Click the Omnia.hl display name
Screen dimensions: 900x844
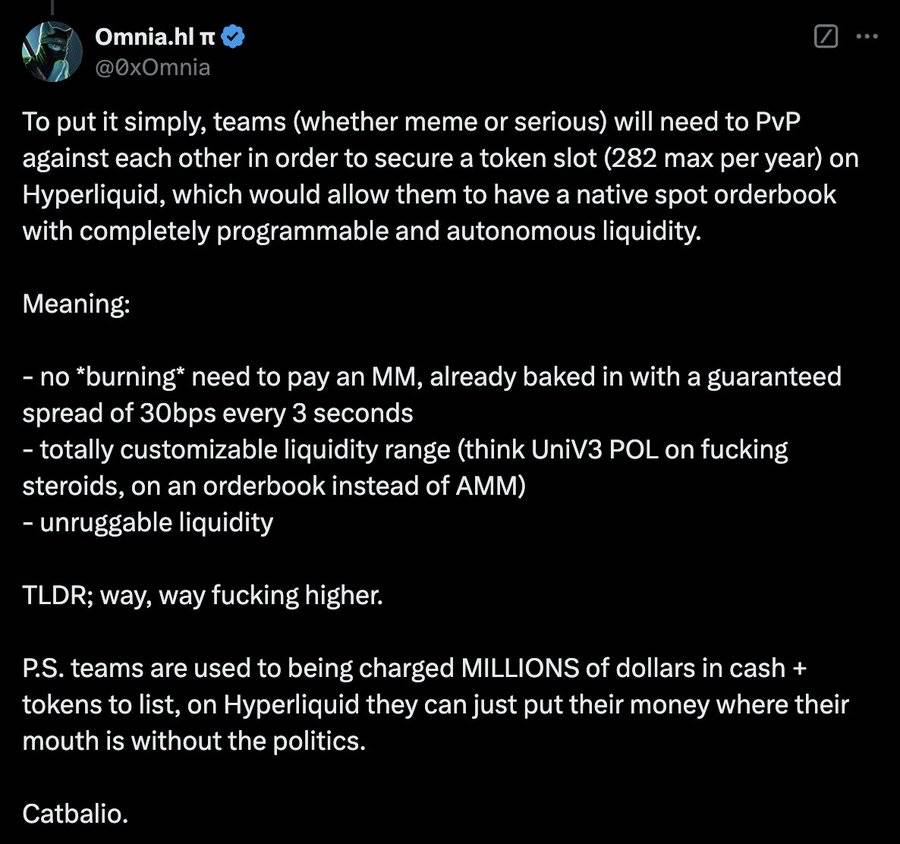(146, 37)
